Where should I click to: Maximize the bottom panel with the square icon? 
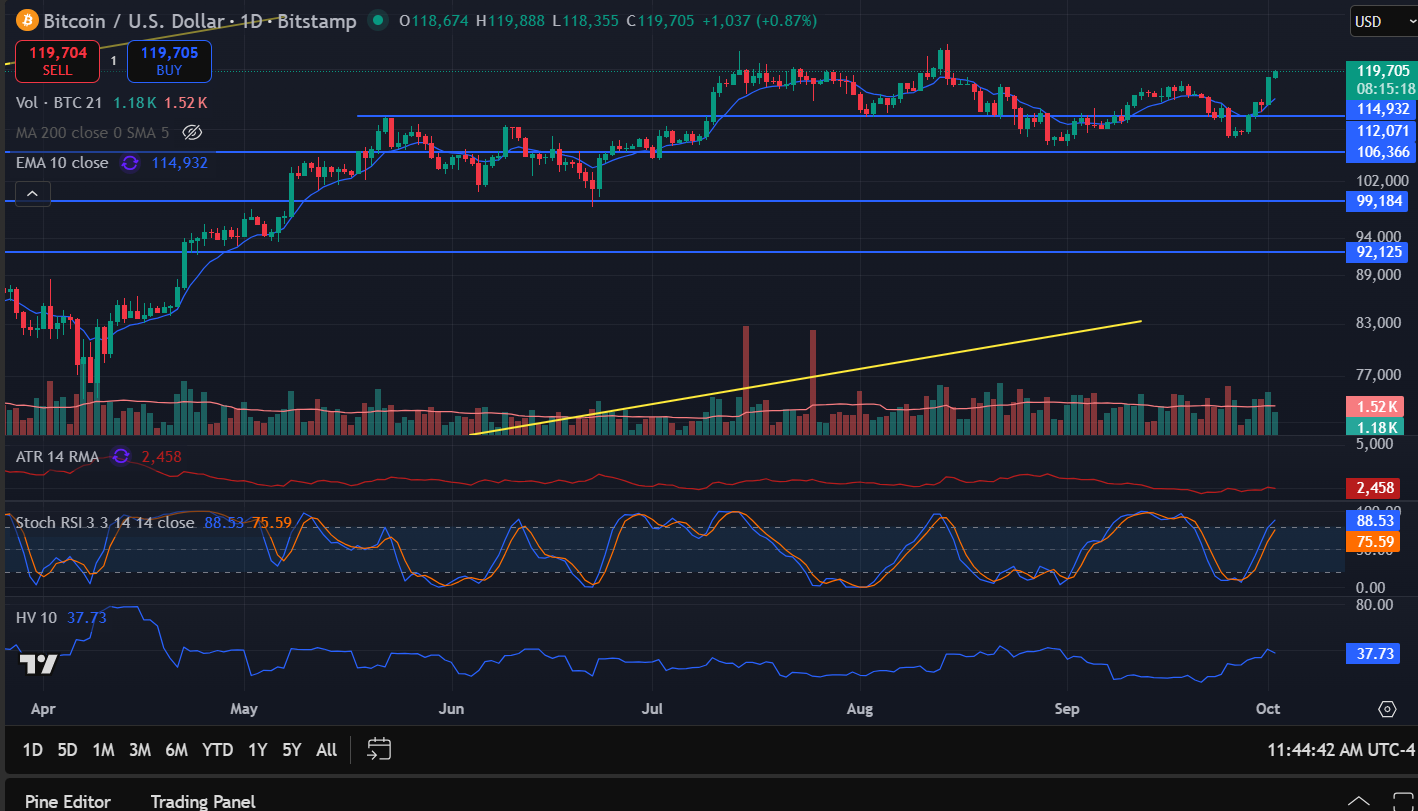[x=1401, y=801]
